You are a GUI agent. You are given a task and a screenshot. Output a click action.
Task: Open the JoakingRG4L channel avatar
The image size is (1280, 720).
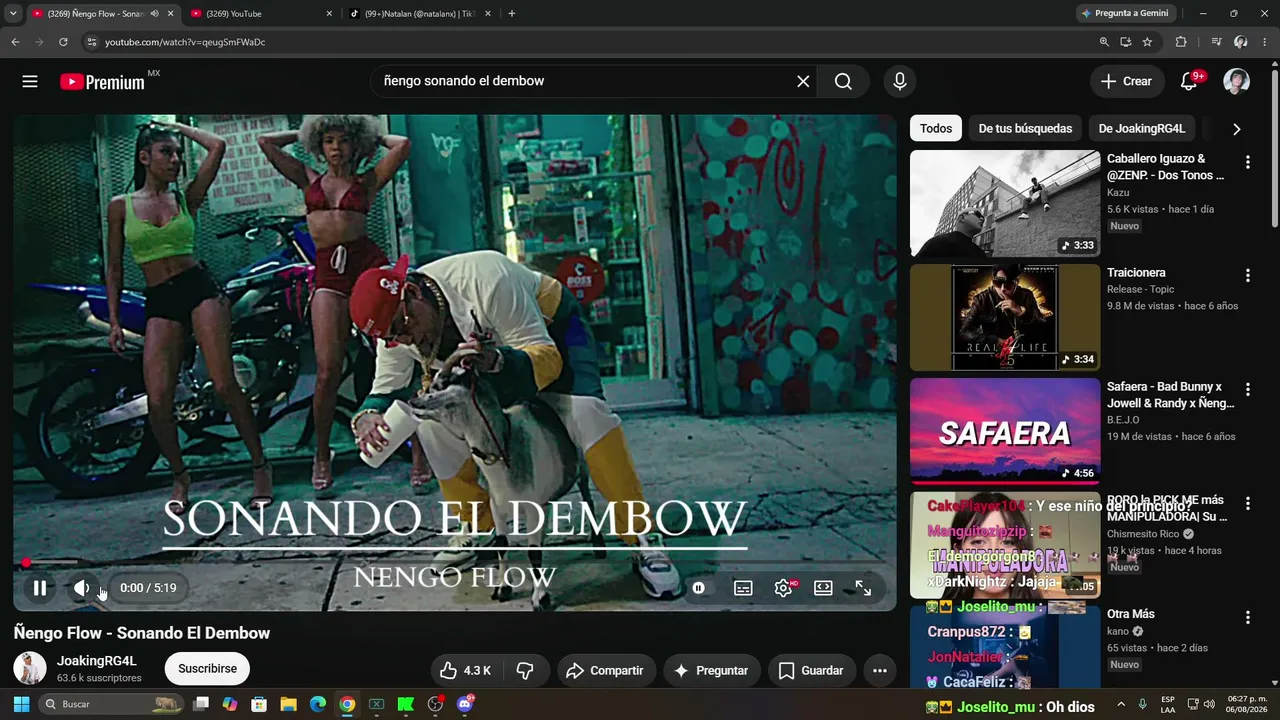(30, 669)
